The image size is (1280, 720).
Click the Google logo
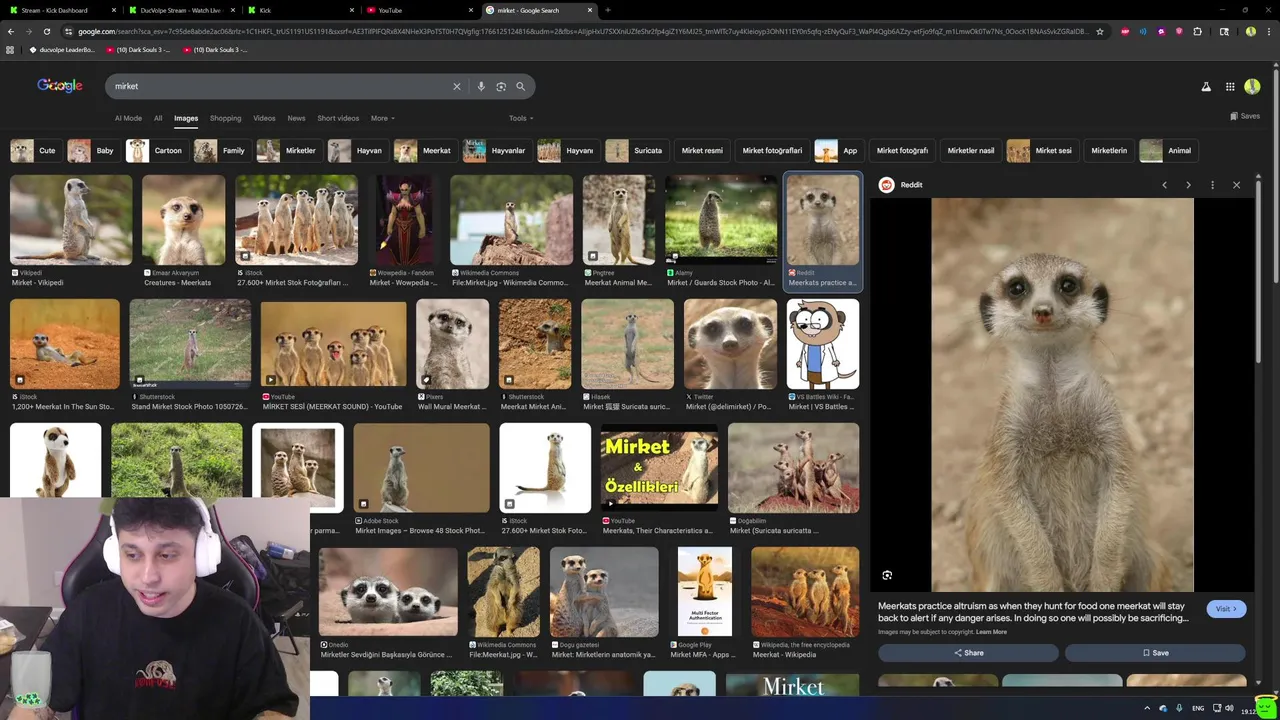point(60,86)
